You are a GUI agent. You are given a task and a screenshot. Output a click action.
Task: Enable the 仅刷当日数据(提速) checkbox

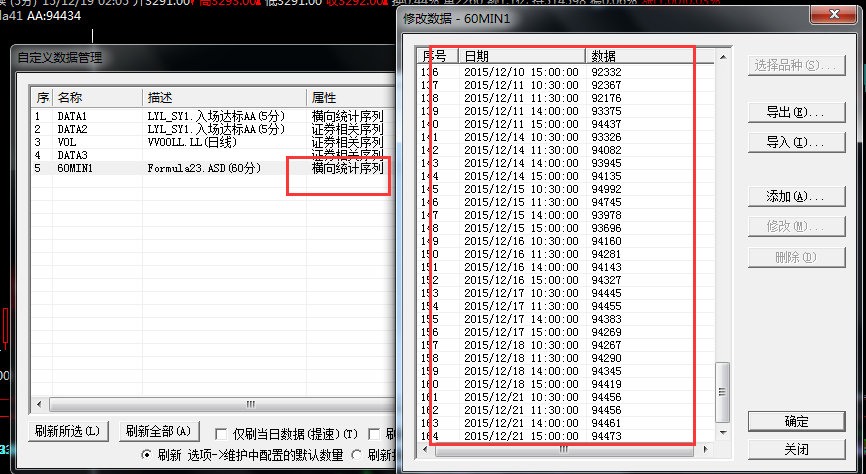tap(223, 433)
